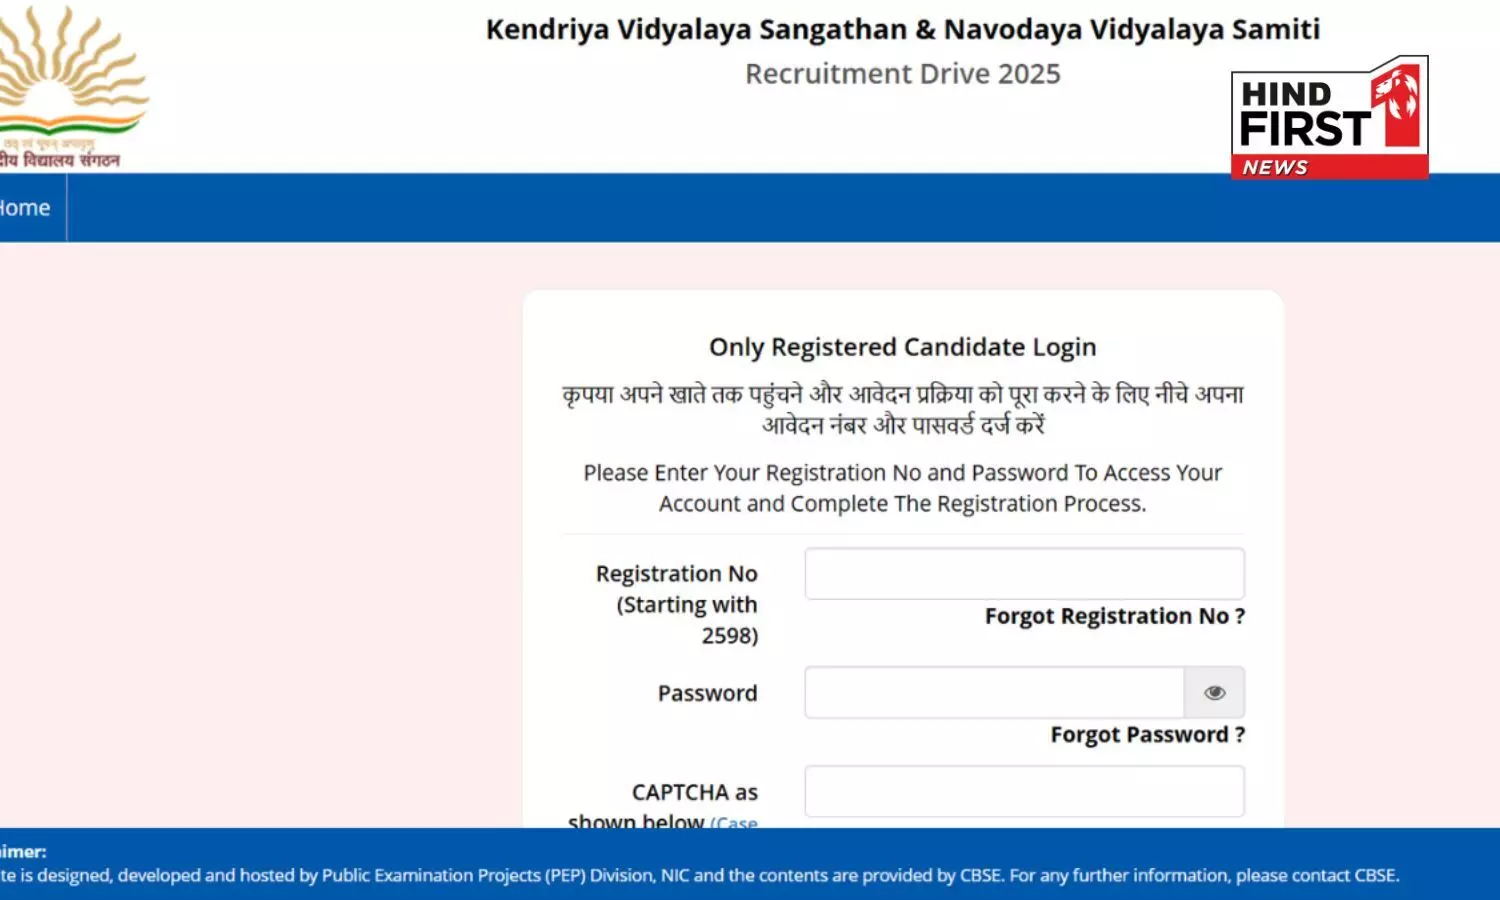Open the Home menu item
The image size is (1500, 900).
[x=25, y=208]
